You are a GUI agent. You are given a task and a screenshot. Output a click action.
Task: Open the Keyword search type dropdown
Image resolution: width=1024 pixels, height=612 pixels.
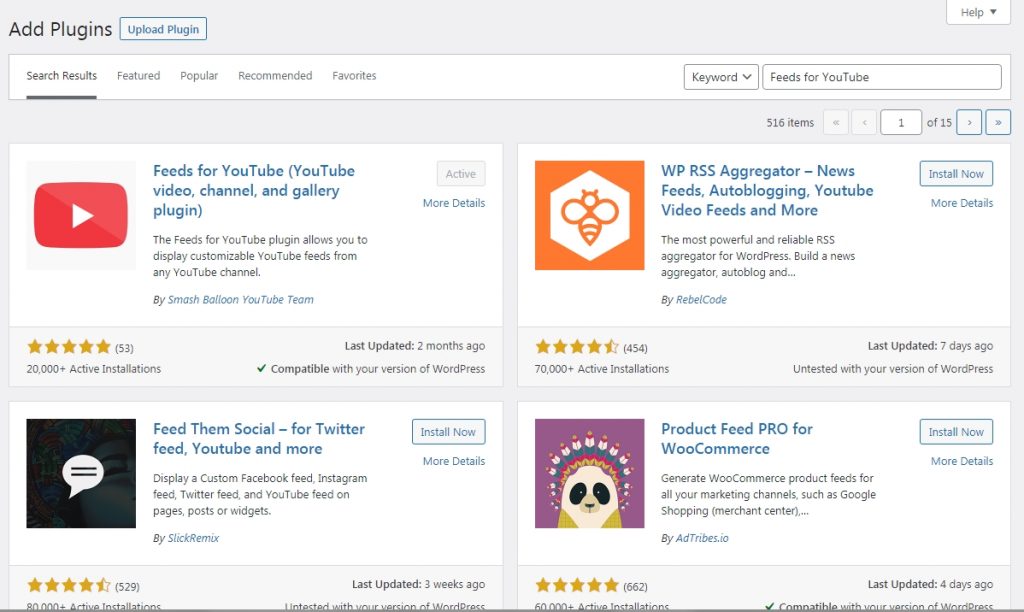[720, 77]
